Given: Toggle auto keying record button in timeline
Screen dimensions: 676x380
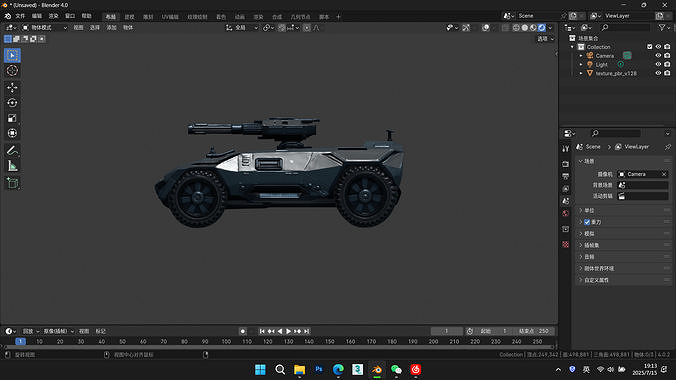Looking at the screenshot, I should click(243, 331).
